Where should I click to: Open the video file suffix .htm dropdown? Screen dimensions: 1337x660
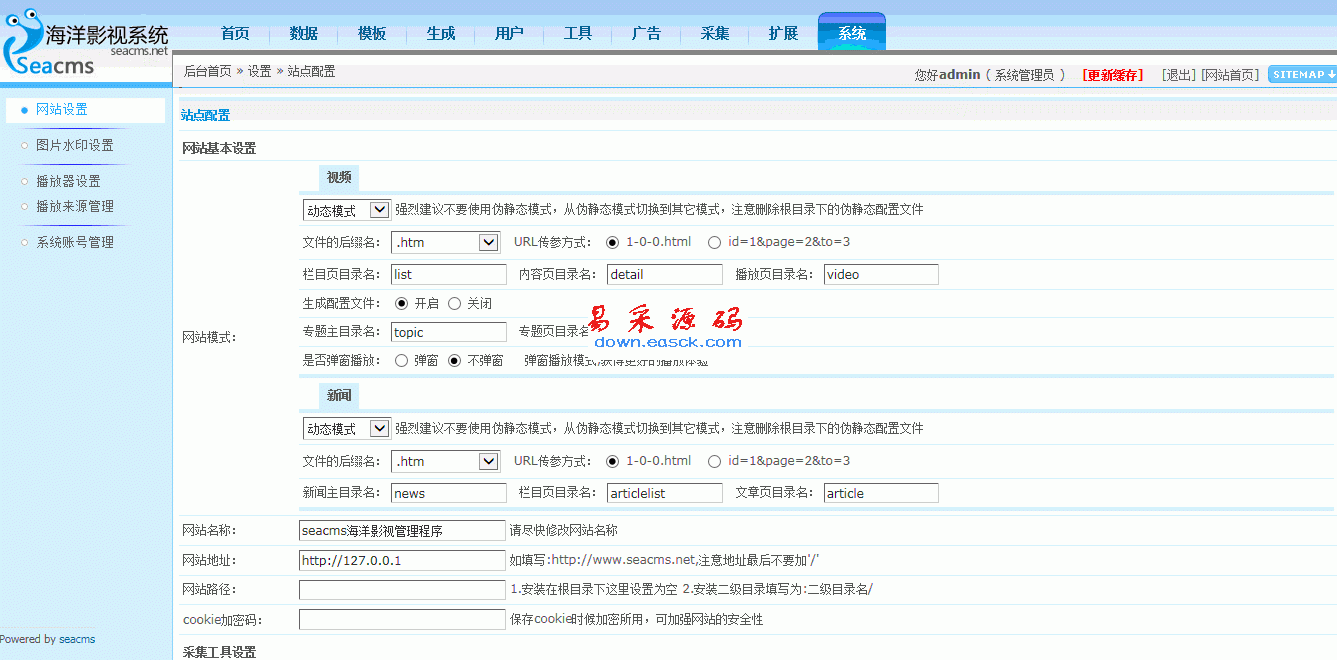[445, 242]
